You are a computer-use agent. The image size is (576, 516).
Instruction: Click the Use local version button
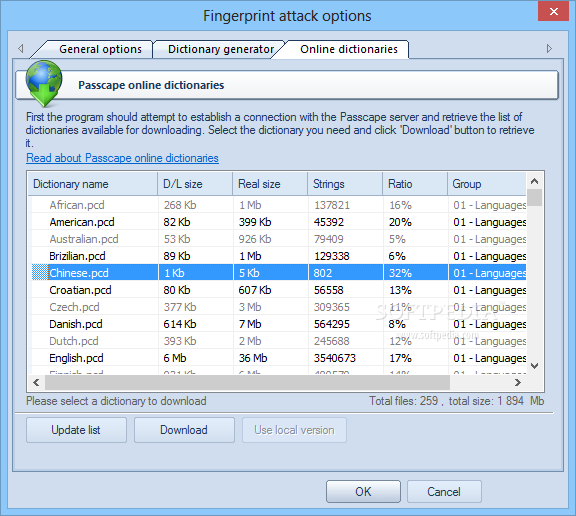tap(294, 430)
